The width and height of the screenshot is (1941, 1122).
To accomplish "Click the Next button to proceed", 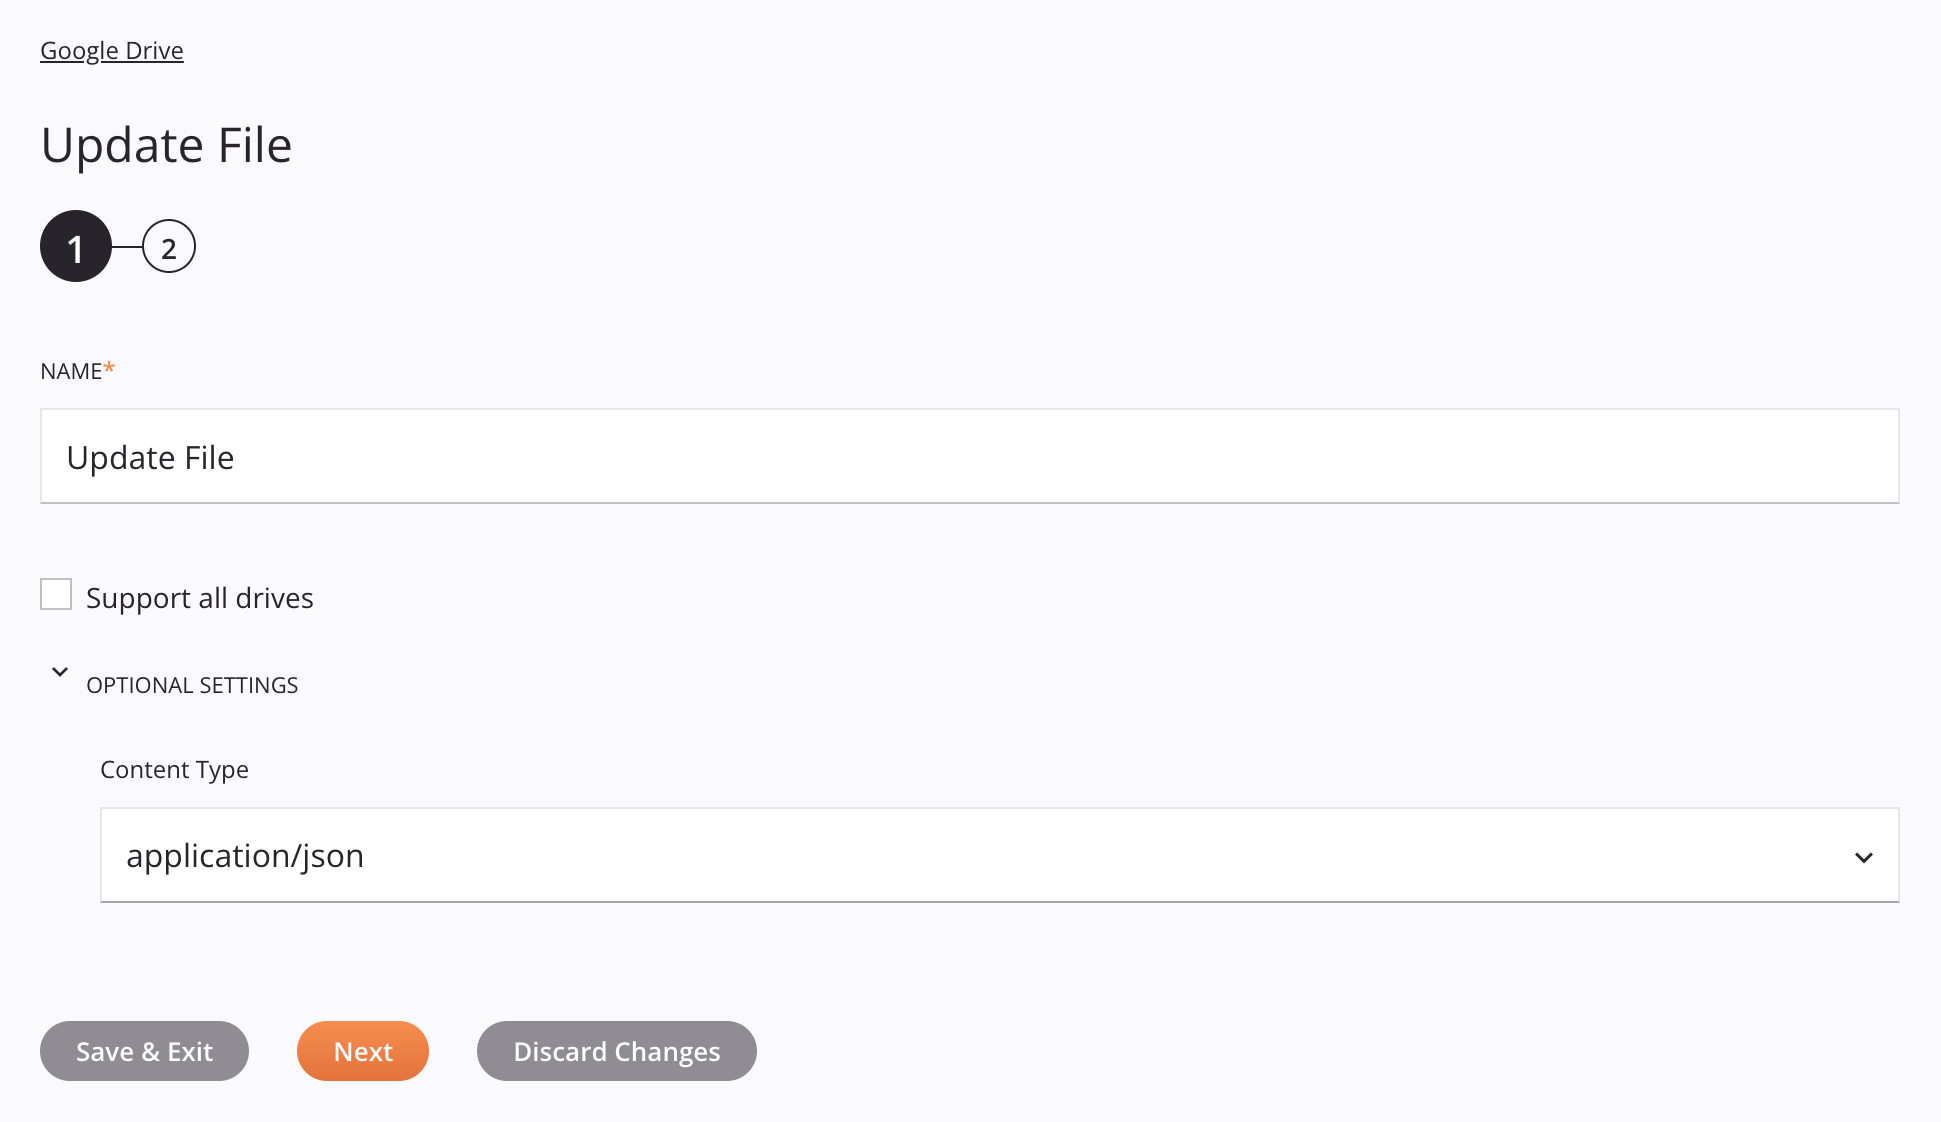I will click(362, 1050).
